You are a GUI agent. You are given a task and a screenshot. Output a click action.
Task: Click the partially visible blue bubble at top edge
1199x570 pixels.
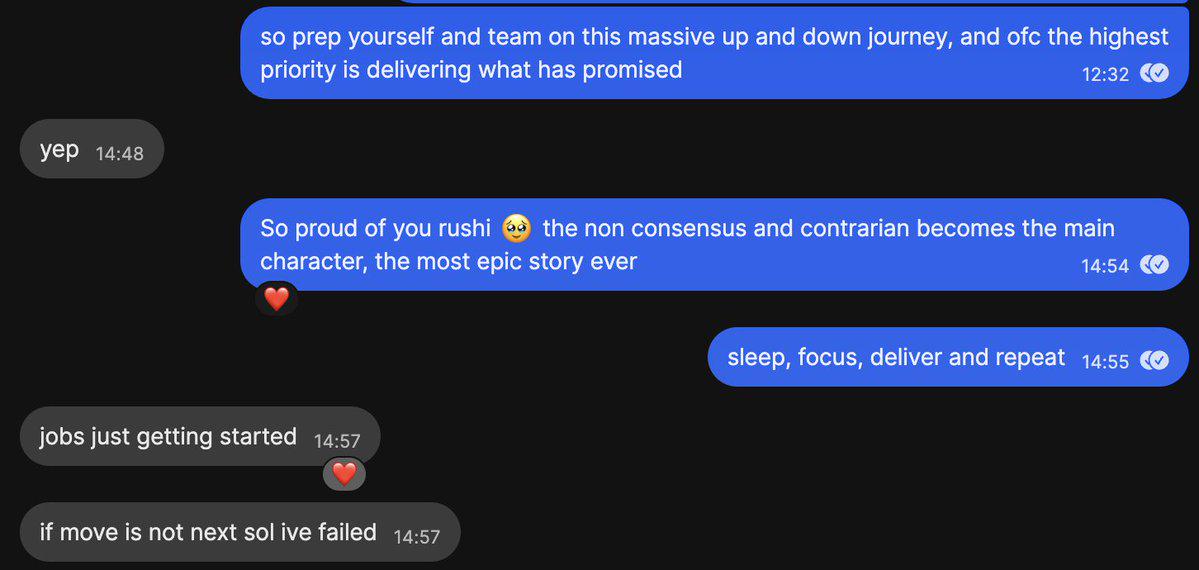791,2
